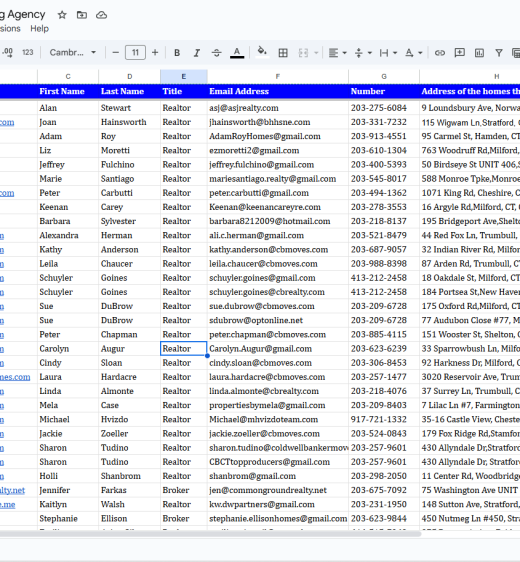
Task: Select Hainsworth last name cell
Action: [x=129, y=122]
